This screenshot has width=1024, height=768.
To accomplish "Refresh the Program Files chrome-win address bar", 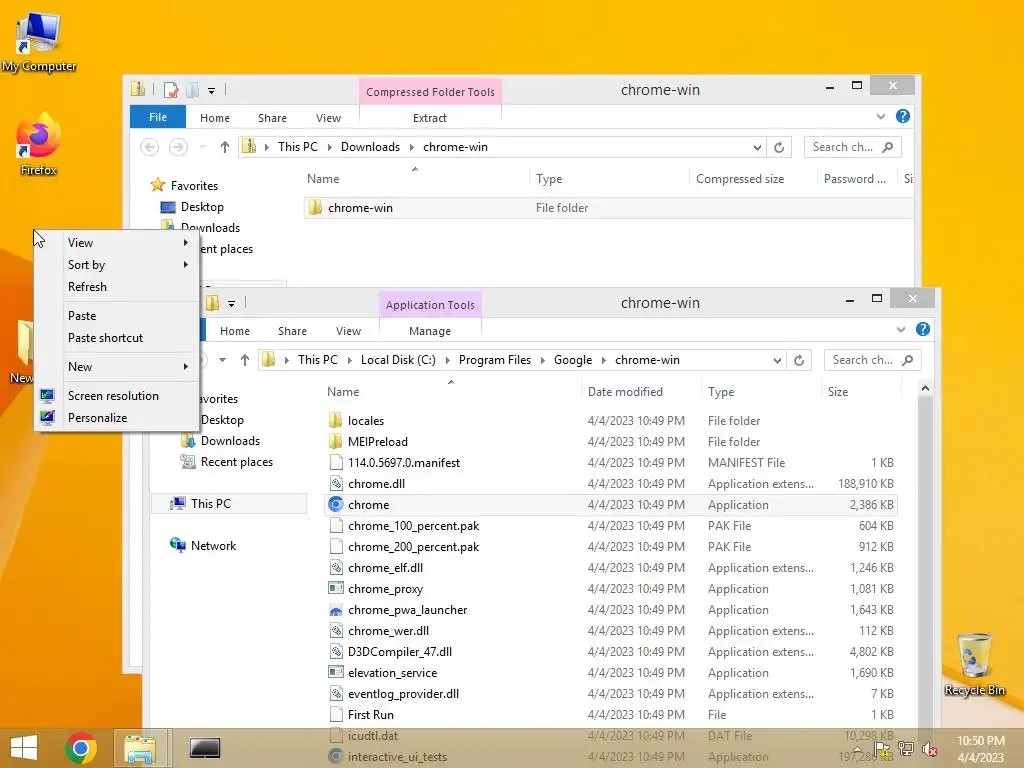I will tap(799, 360).
